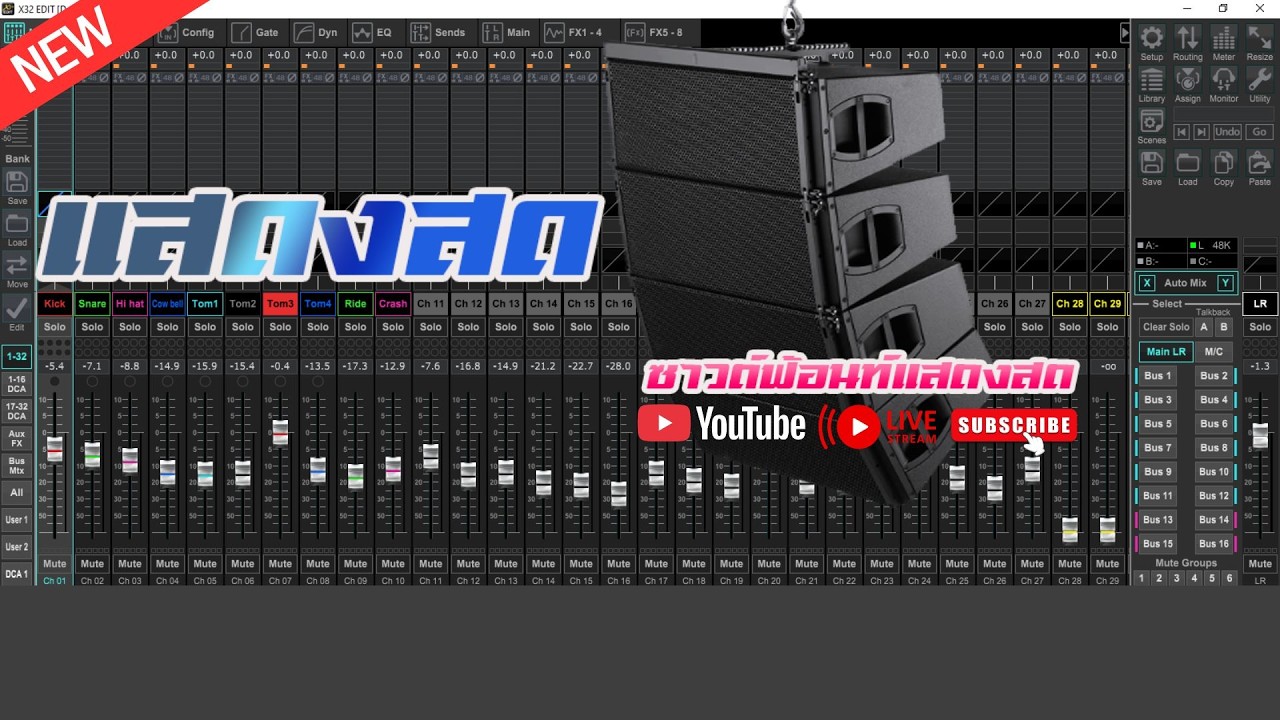Screen dimensions: 1280x720
Task: Click the Clear Solo button
Action: point(1166,327)
